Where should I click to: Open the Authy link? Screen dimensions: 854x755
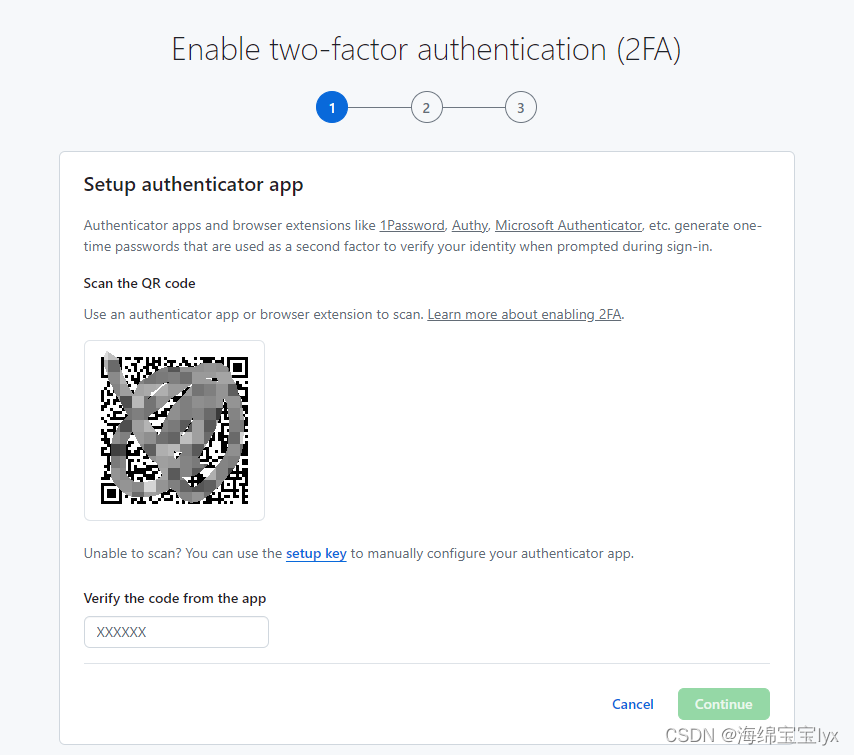(x=469, y=225)
